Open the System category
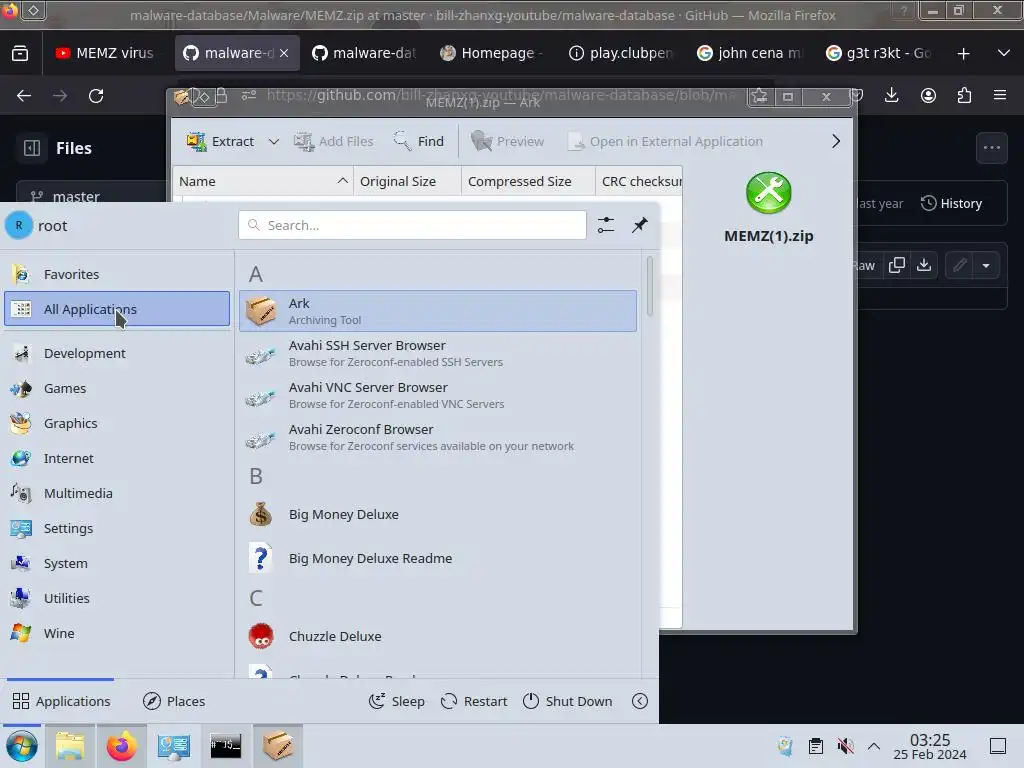This screenshot has height=768, width=1024. point(117,563)
